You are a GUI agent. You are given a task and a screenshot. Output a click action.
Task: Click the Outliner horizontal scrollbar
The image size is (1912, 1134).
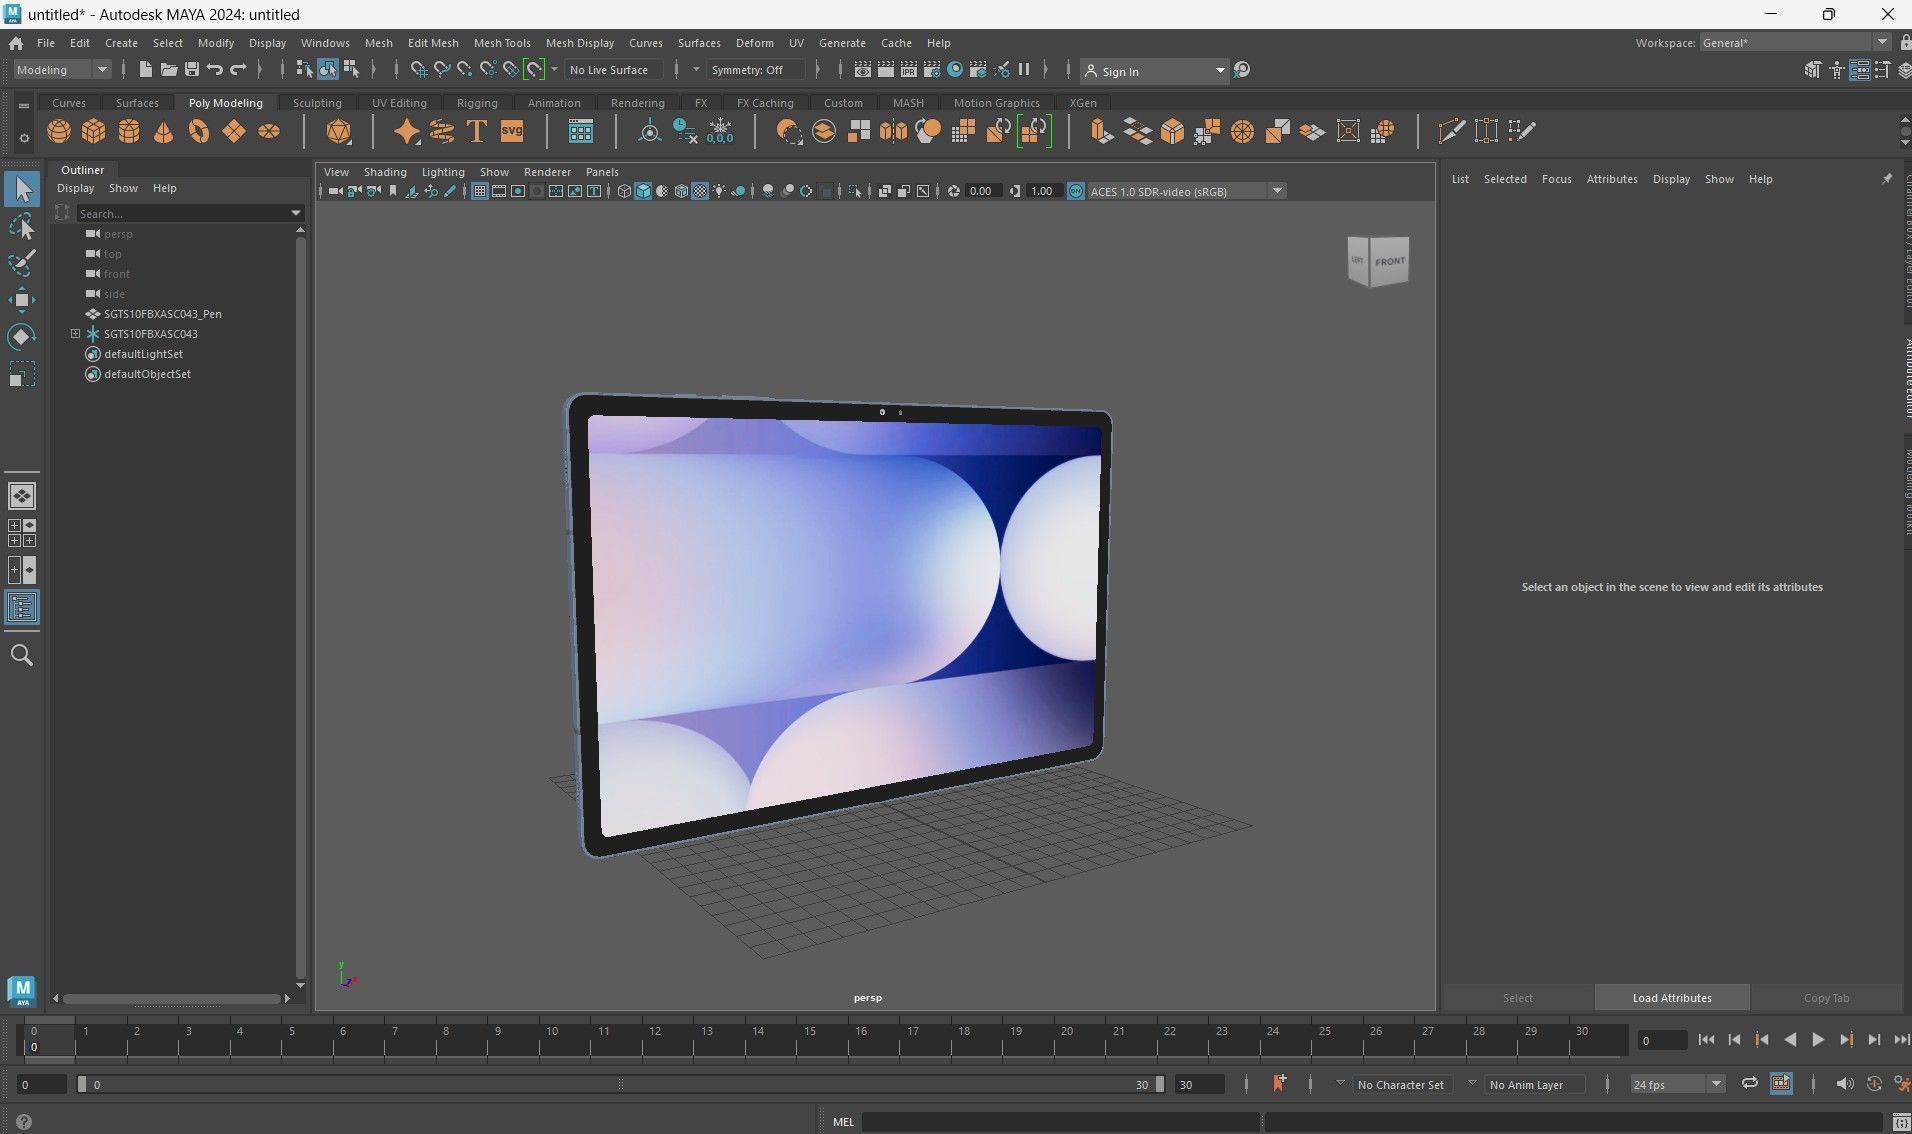click(x=171, y=998)
